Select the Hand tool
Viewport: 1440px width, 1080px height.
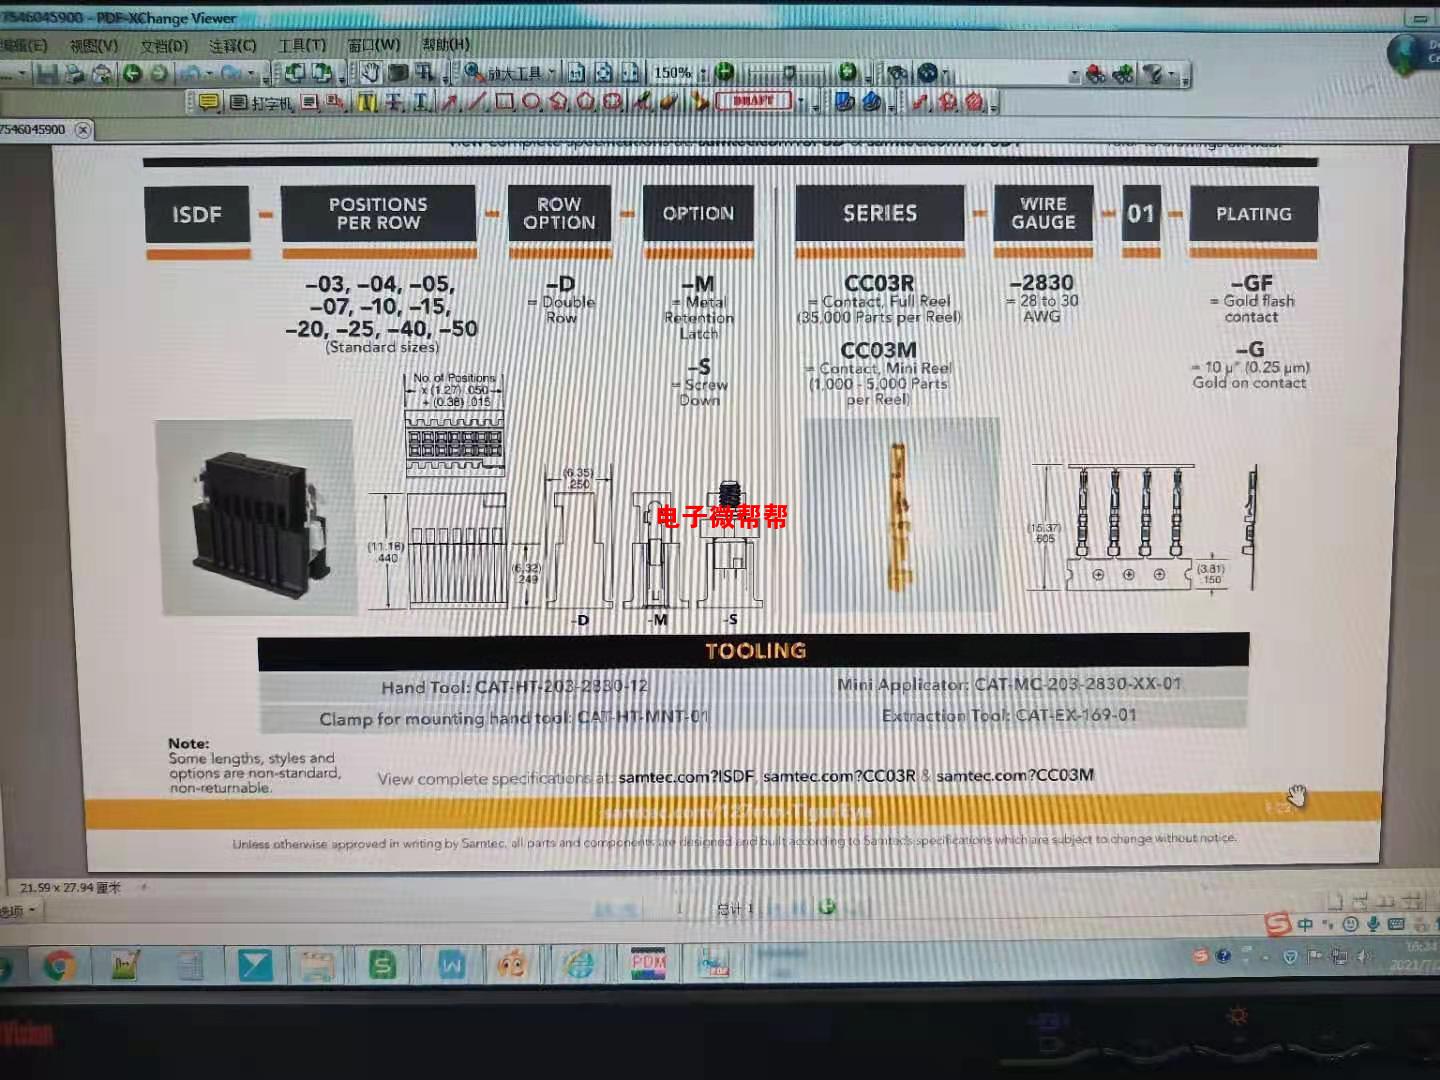[x=371, y=73]
